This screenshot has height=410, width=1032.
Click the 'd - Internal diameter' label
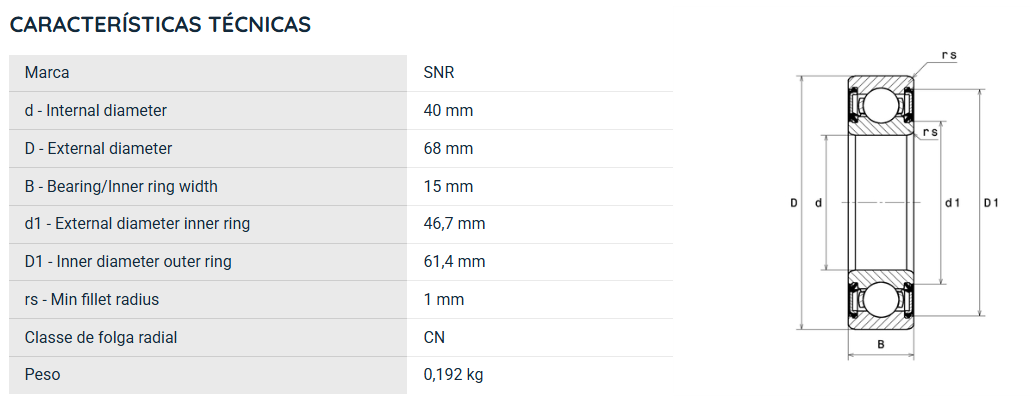point(95,111)
